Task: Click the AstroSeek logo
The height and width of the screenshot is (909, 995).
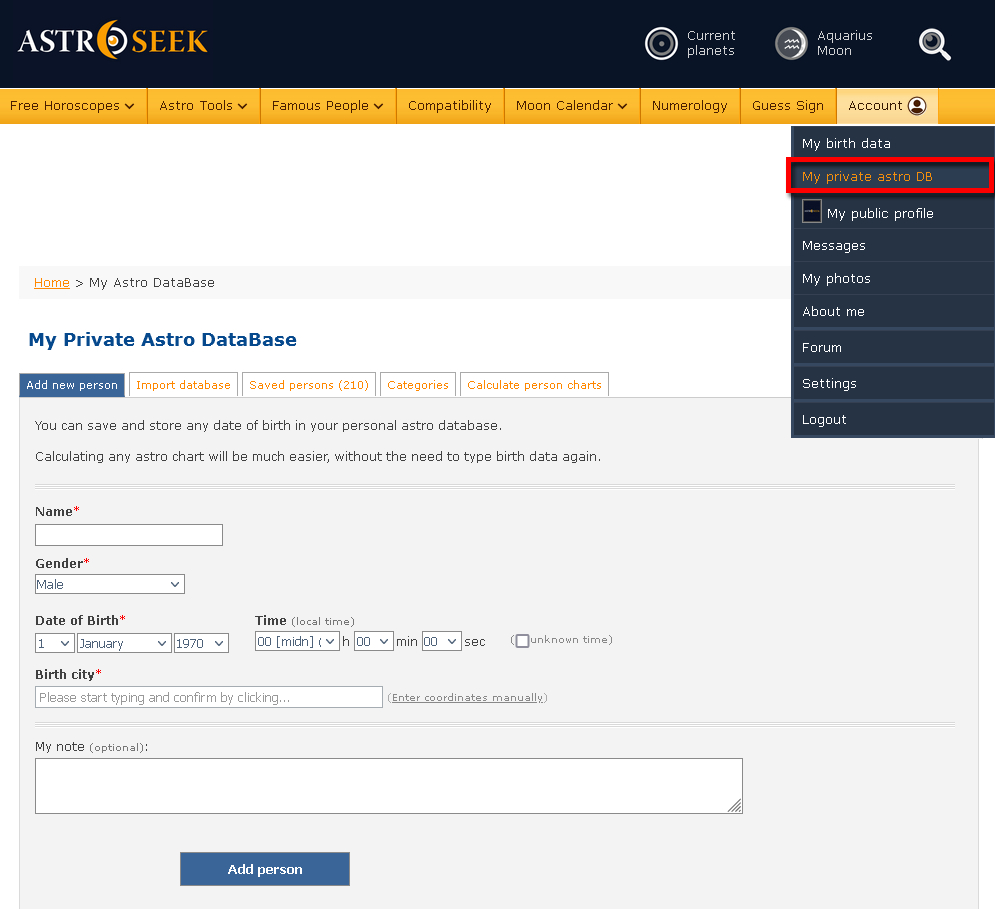Action: pyautogui.click(x=113, y=41)
